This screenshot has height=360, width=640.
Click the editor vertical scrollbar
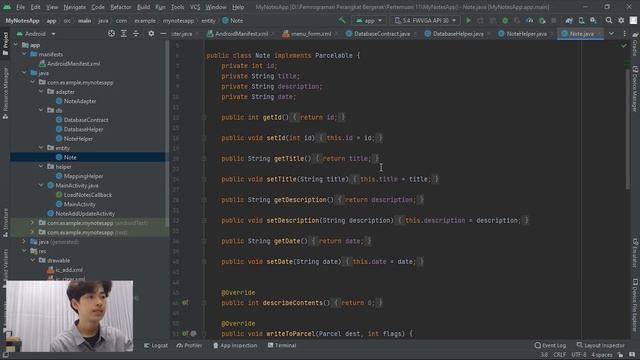tap(628, 129)
